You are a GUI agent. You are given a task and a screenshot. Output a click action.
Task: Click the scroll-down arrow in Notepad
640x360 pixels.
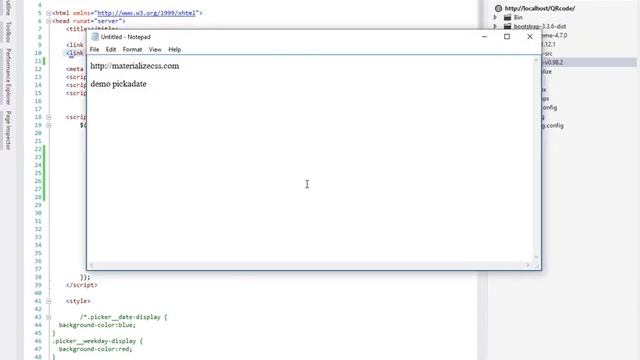(x=536, y=257)
